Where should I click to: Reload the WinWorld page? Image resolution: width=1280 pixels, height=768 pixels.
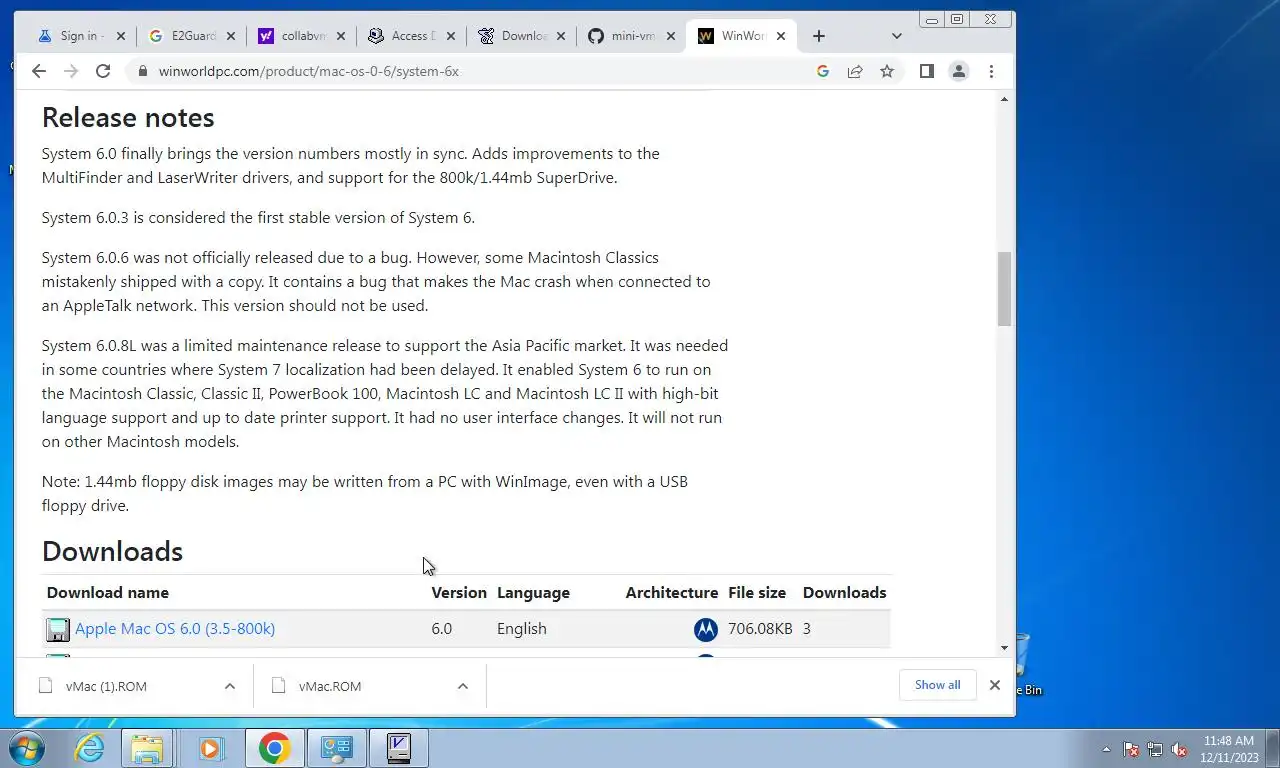103,71
